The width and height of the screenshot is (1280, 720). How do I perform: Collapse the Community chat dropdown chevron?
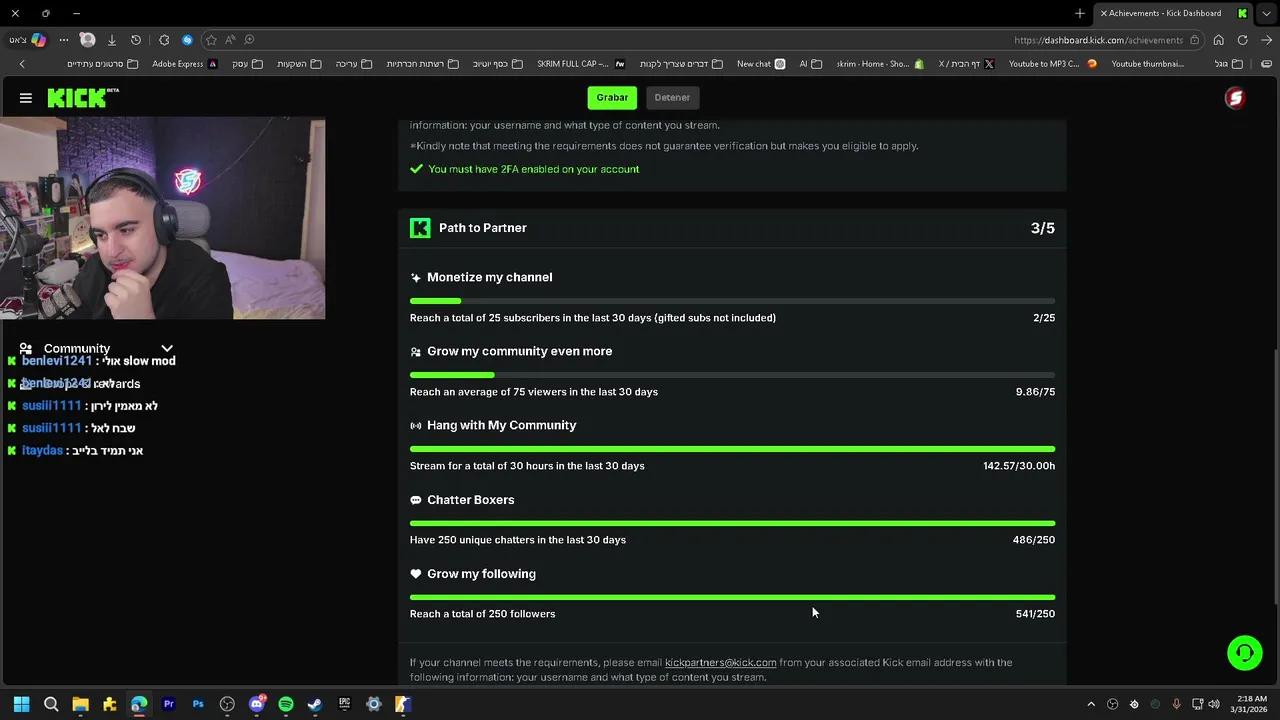pos(167,349)
